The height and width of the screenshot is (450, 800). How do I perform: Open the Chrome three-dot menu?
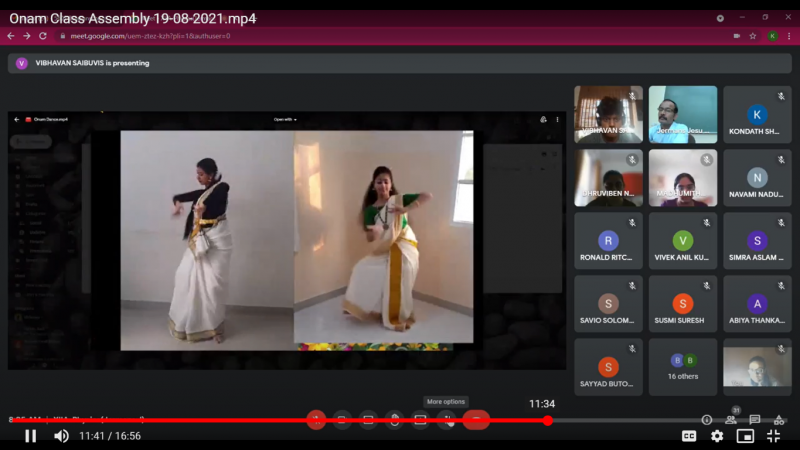(x=789, y=36)
